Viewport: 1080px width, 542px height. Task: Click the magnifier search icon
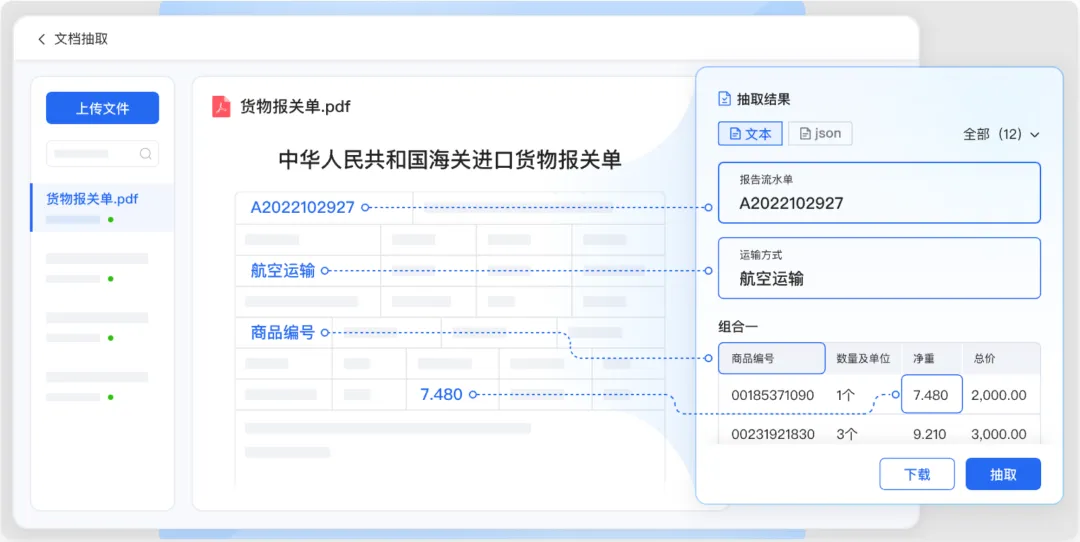(x=145, y=154)
